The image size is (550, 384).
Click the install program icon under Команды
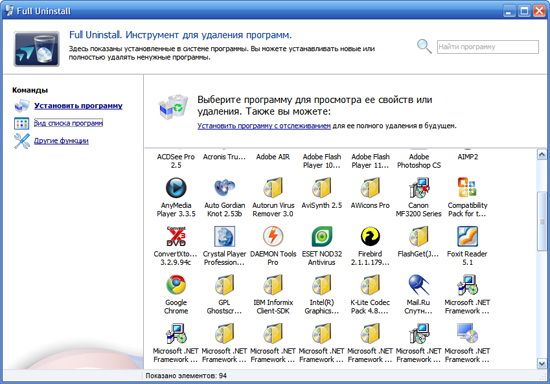click(22, 106)
